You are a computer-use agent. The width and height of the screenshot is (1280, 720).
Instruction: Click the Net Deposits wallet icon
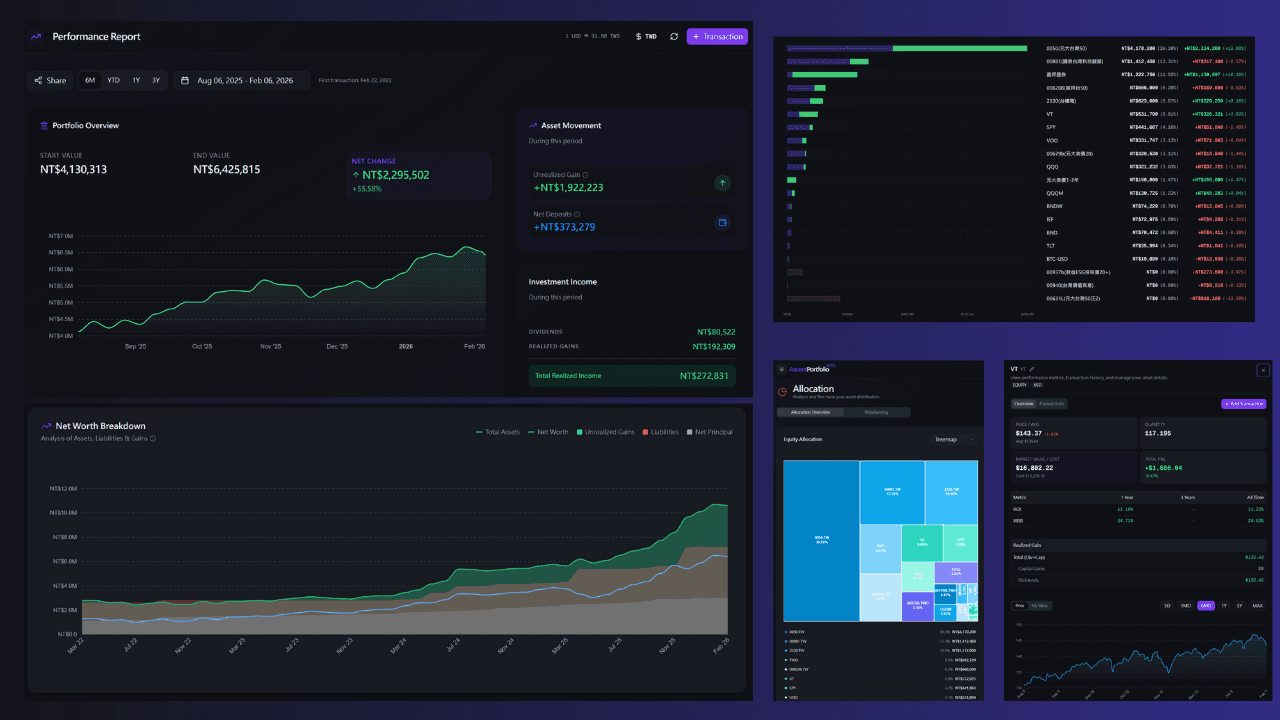pyautogui.click(x=723, y=222)
